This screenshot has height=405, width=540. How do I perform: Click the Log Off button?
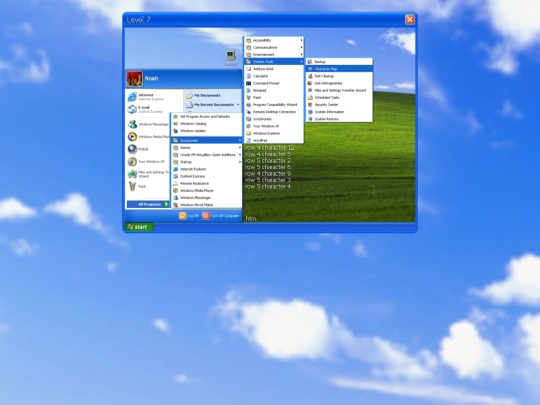[189, 216]
